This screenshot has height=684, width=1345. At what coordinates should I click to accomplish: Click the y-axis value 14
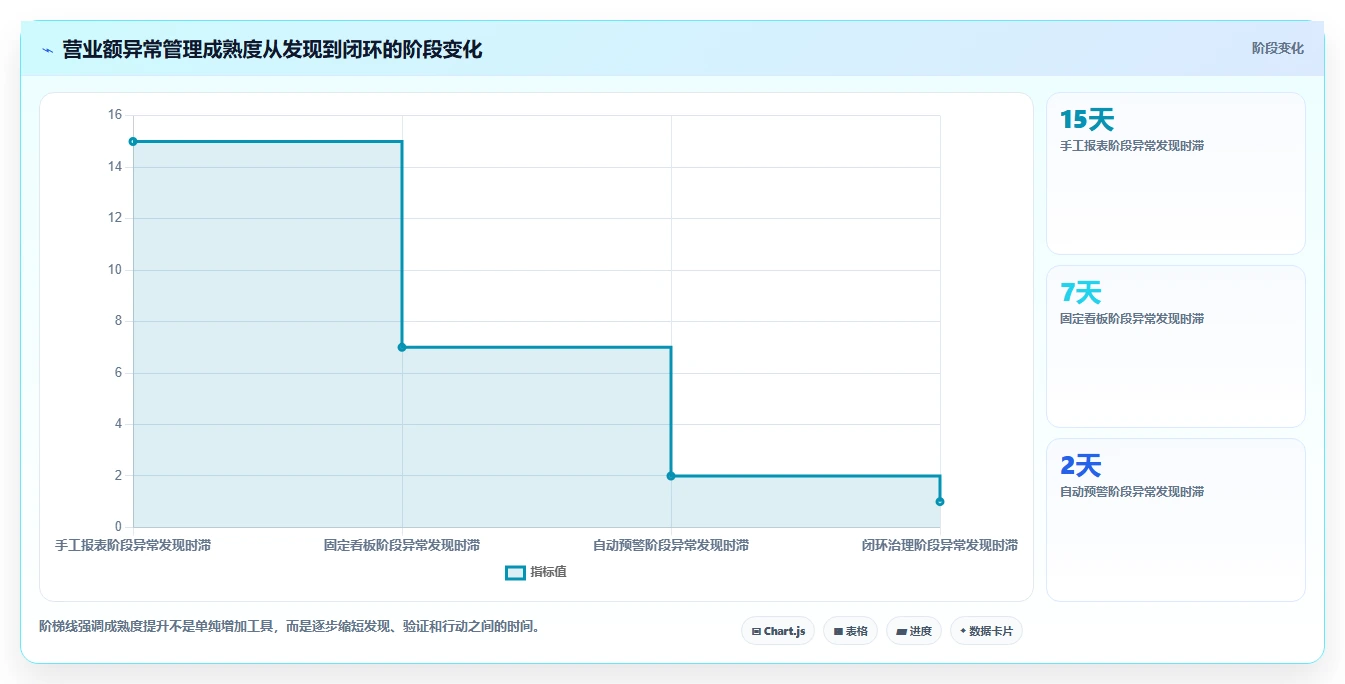[114, 167]
